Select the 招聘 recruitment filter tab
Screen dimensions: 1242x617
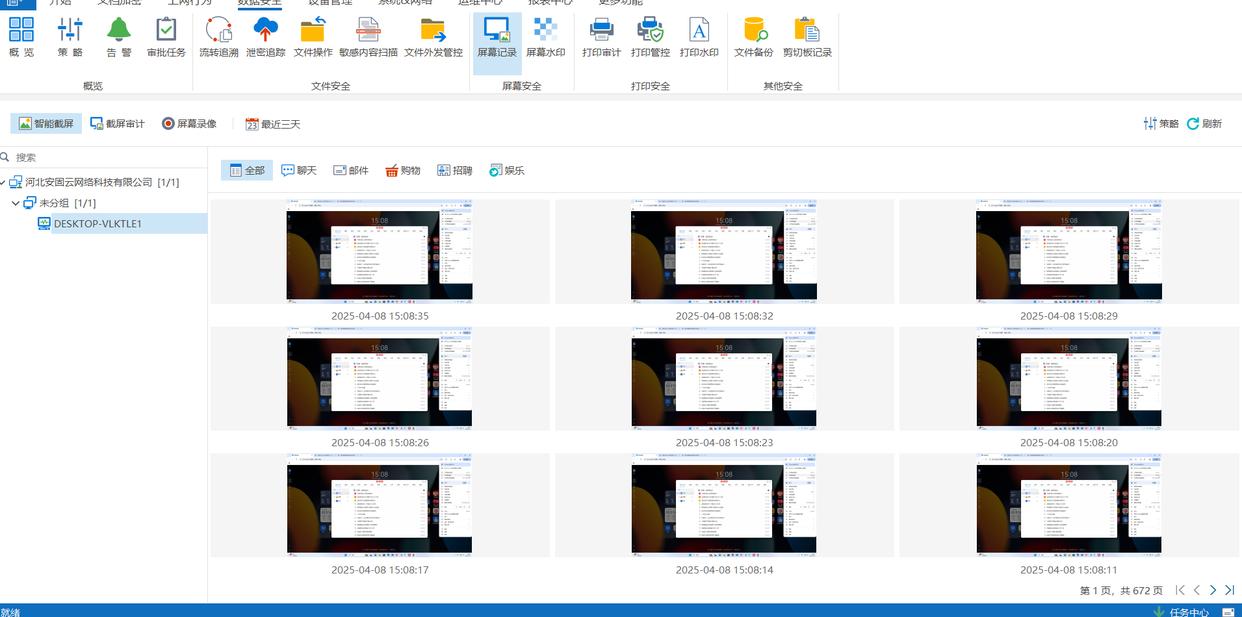coord(454,171)
